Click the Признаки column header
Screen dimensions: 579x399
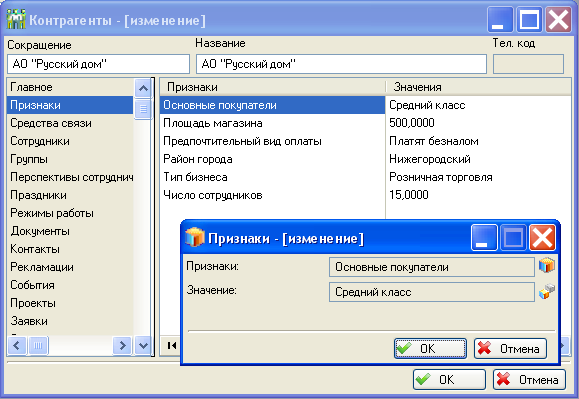273,87
